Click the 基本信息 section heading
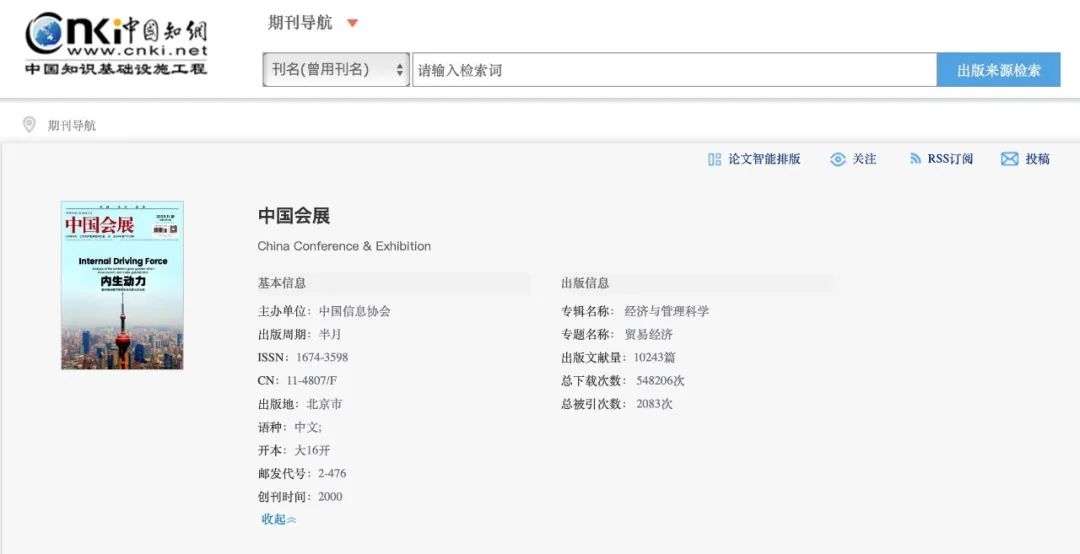The height and width of the screenshot is (554, 1080). click(282, 283)
